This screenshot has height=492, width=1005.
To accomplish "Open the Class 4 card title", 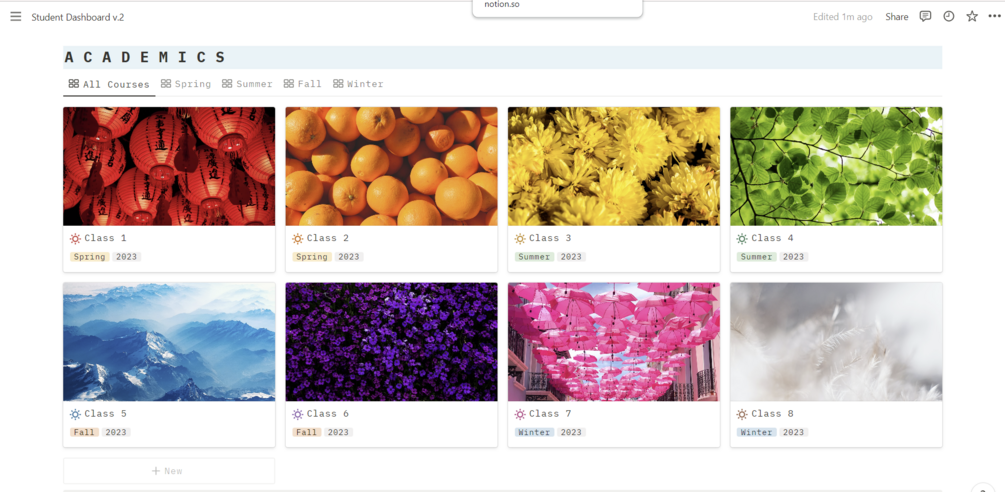I will [772, 238].
